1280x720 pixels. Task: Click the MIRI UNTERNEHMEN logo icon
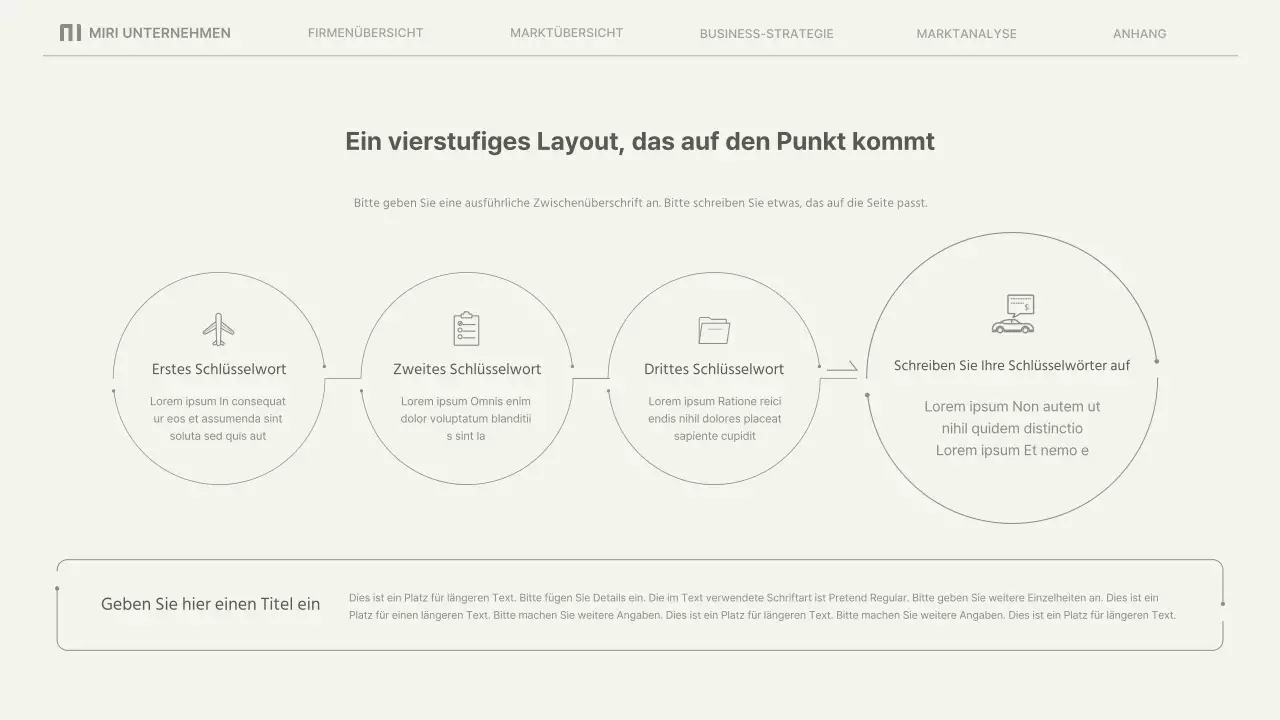coord(70,32)
